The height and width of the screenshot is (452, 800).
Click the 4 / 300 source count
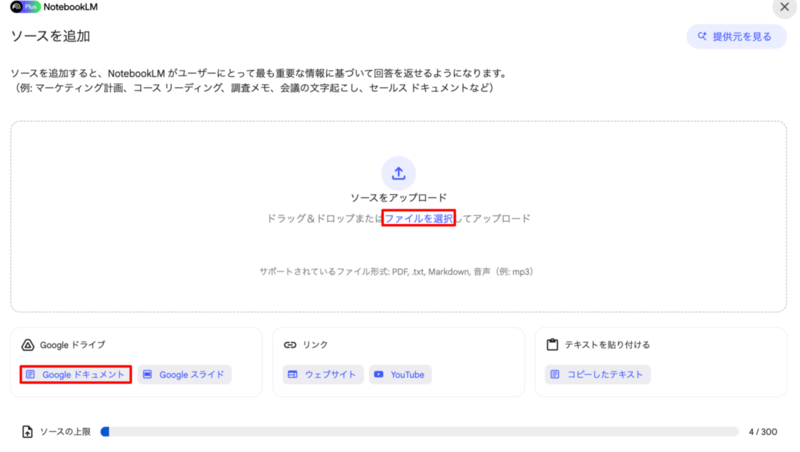tap(763, 432)
